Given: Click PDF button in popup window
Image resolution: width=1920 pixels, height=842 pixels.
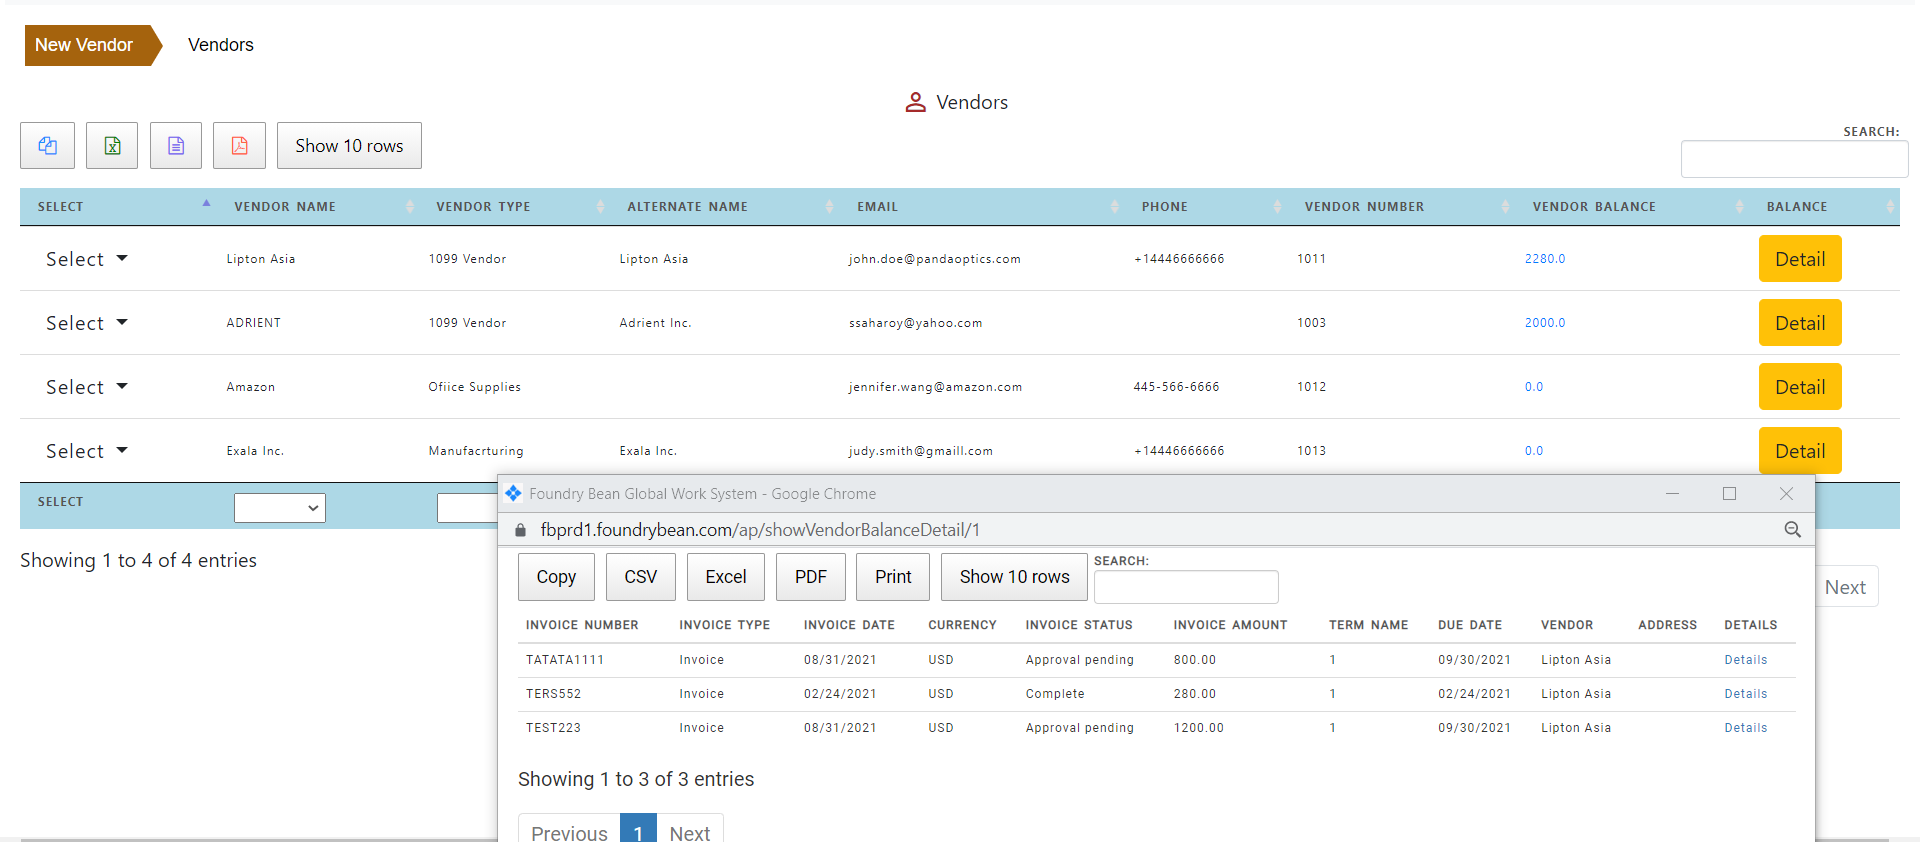Looking at the screenshot, I should tap(811, 577).
